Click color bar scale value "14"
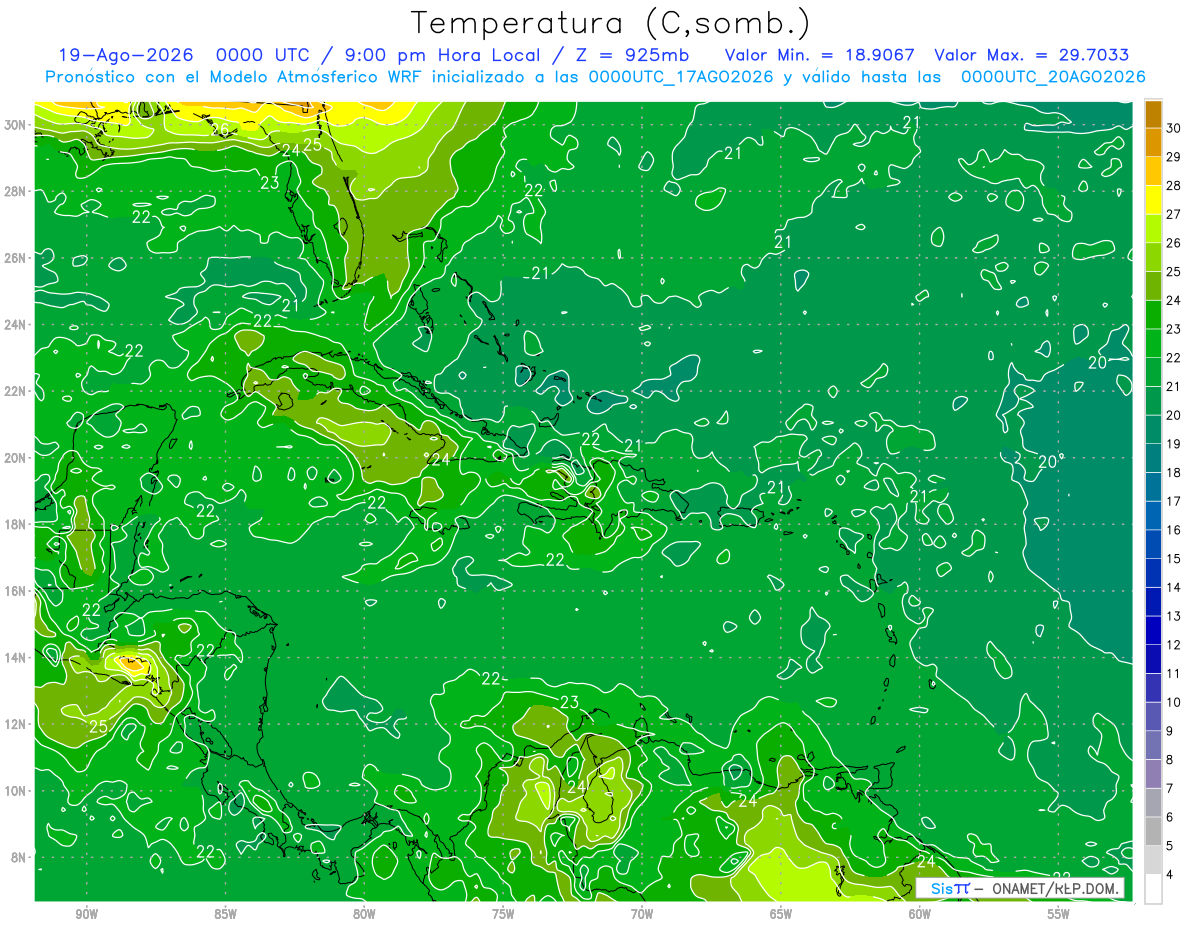 coord(1175,588)
